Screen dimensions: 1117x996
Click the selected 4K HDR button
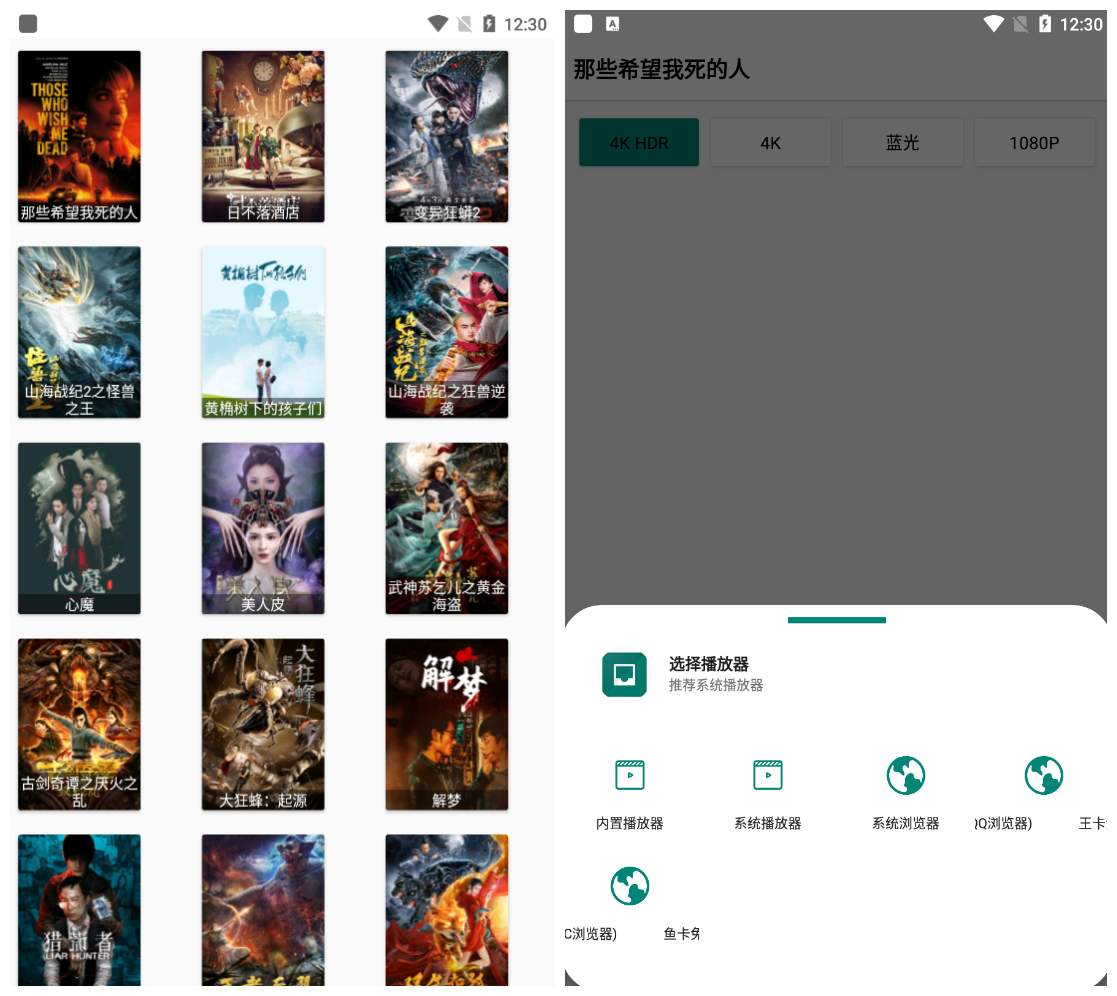(x=639, y=142)
